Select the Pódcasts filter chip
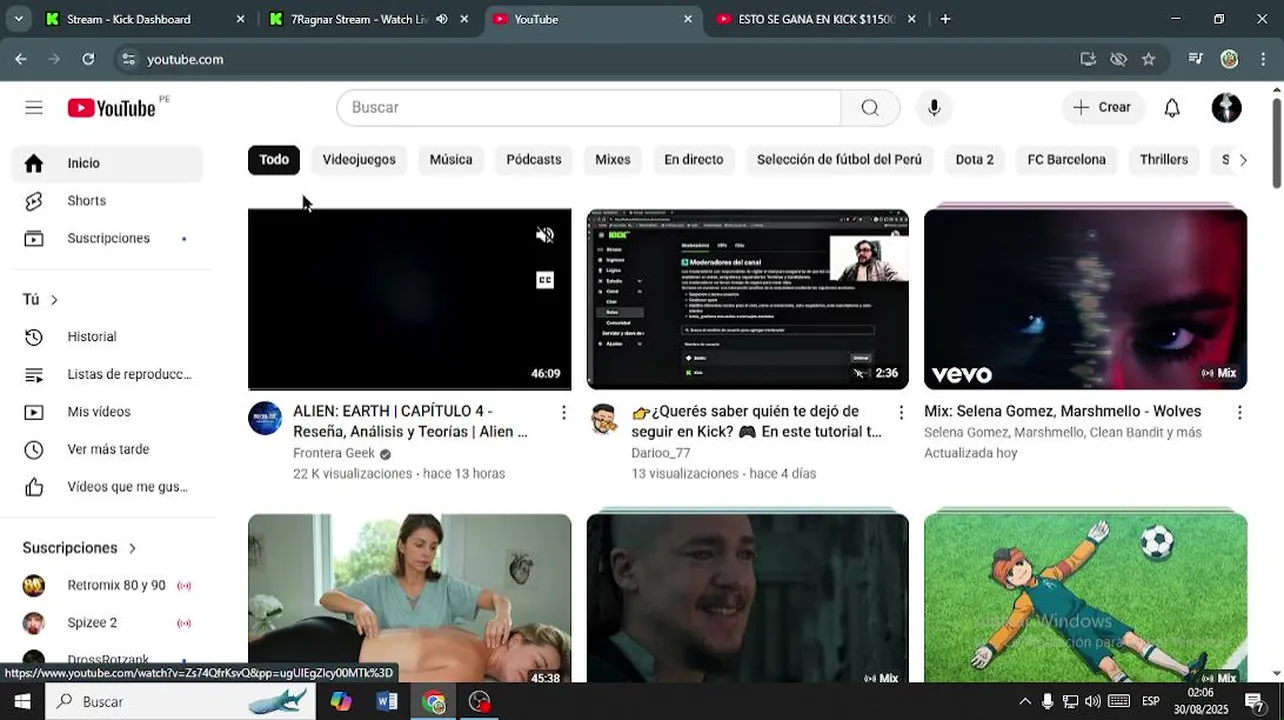The width and height of the screenshot is (1284, 720). (534, 160)
